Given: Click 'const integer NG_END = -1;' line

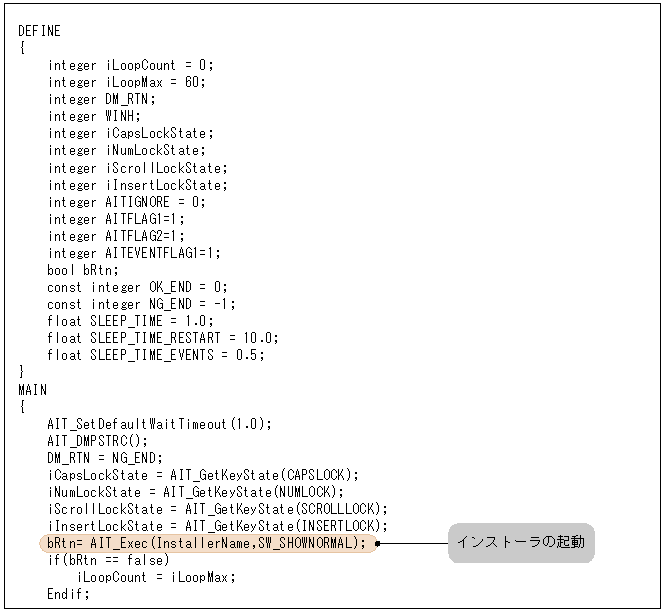Looking at the screenshot, I should point(142,305).
